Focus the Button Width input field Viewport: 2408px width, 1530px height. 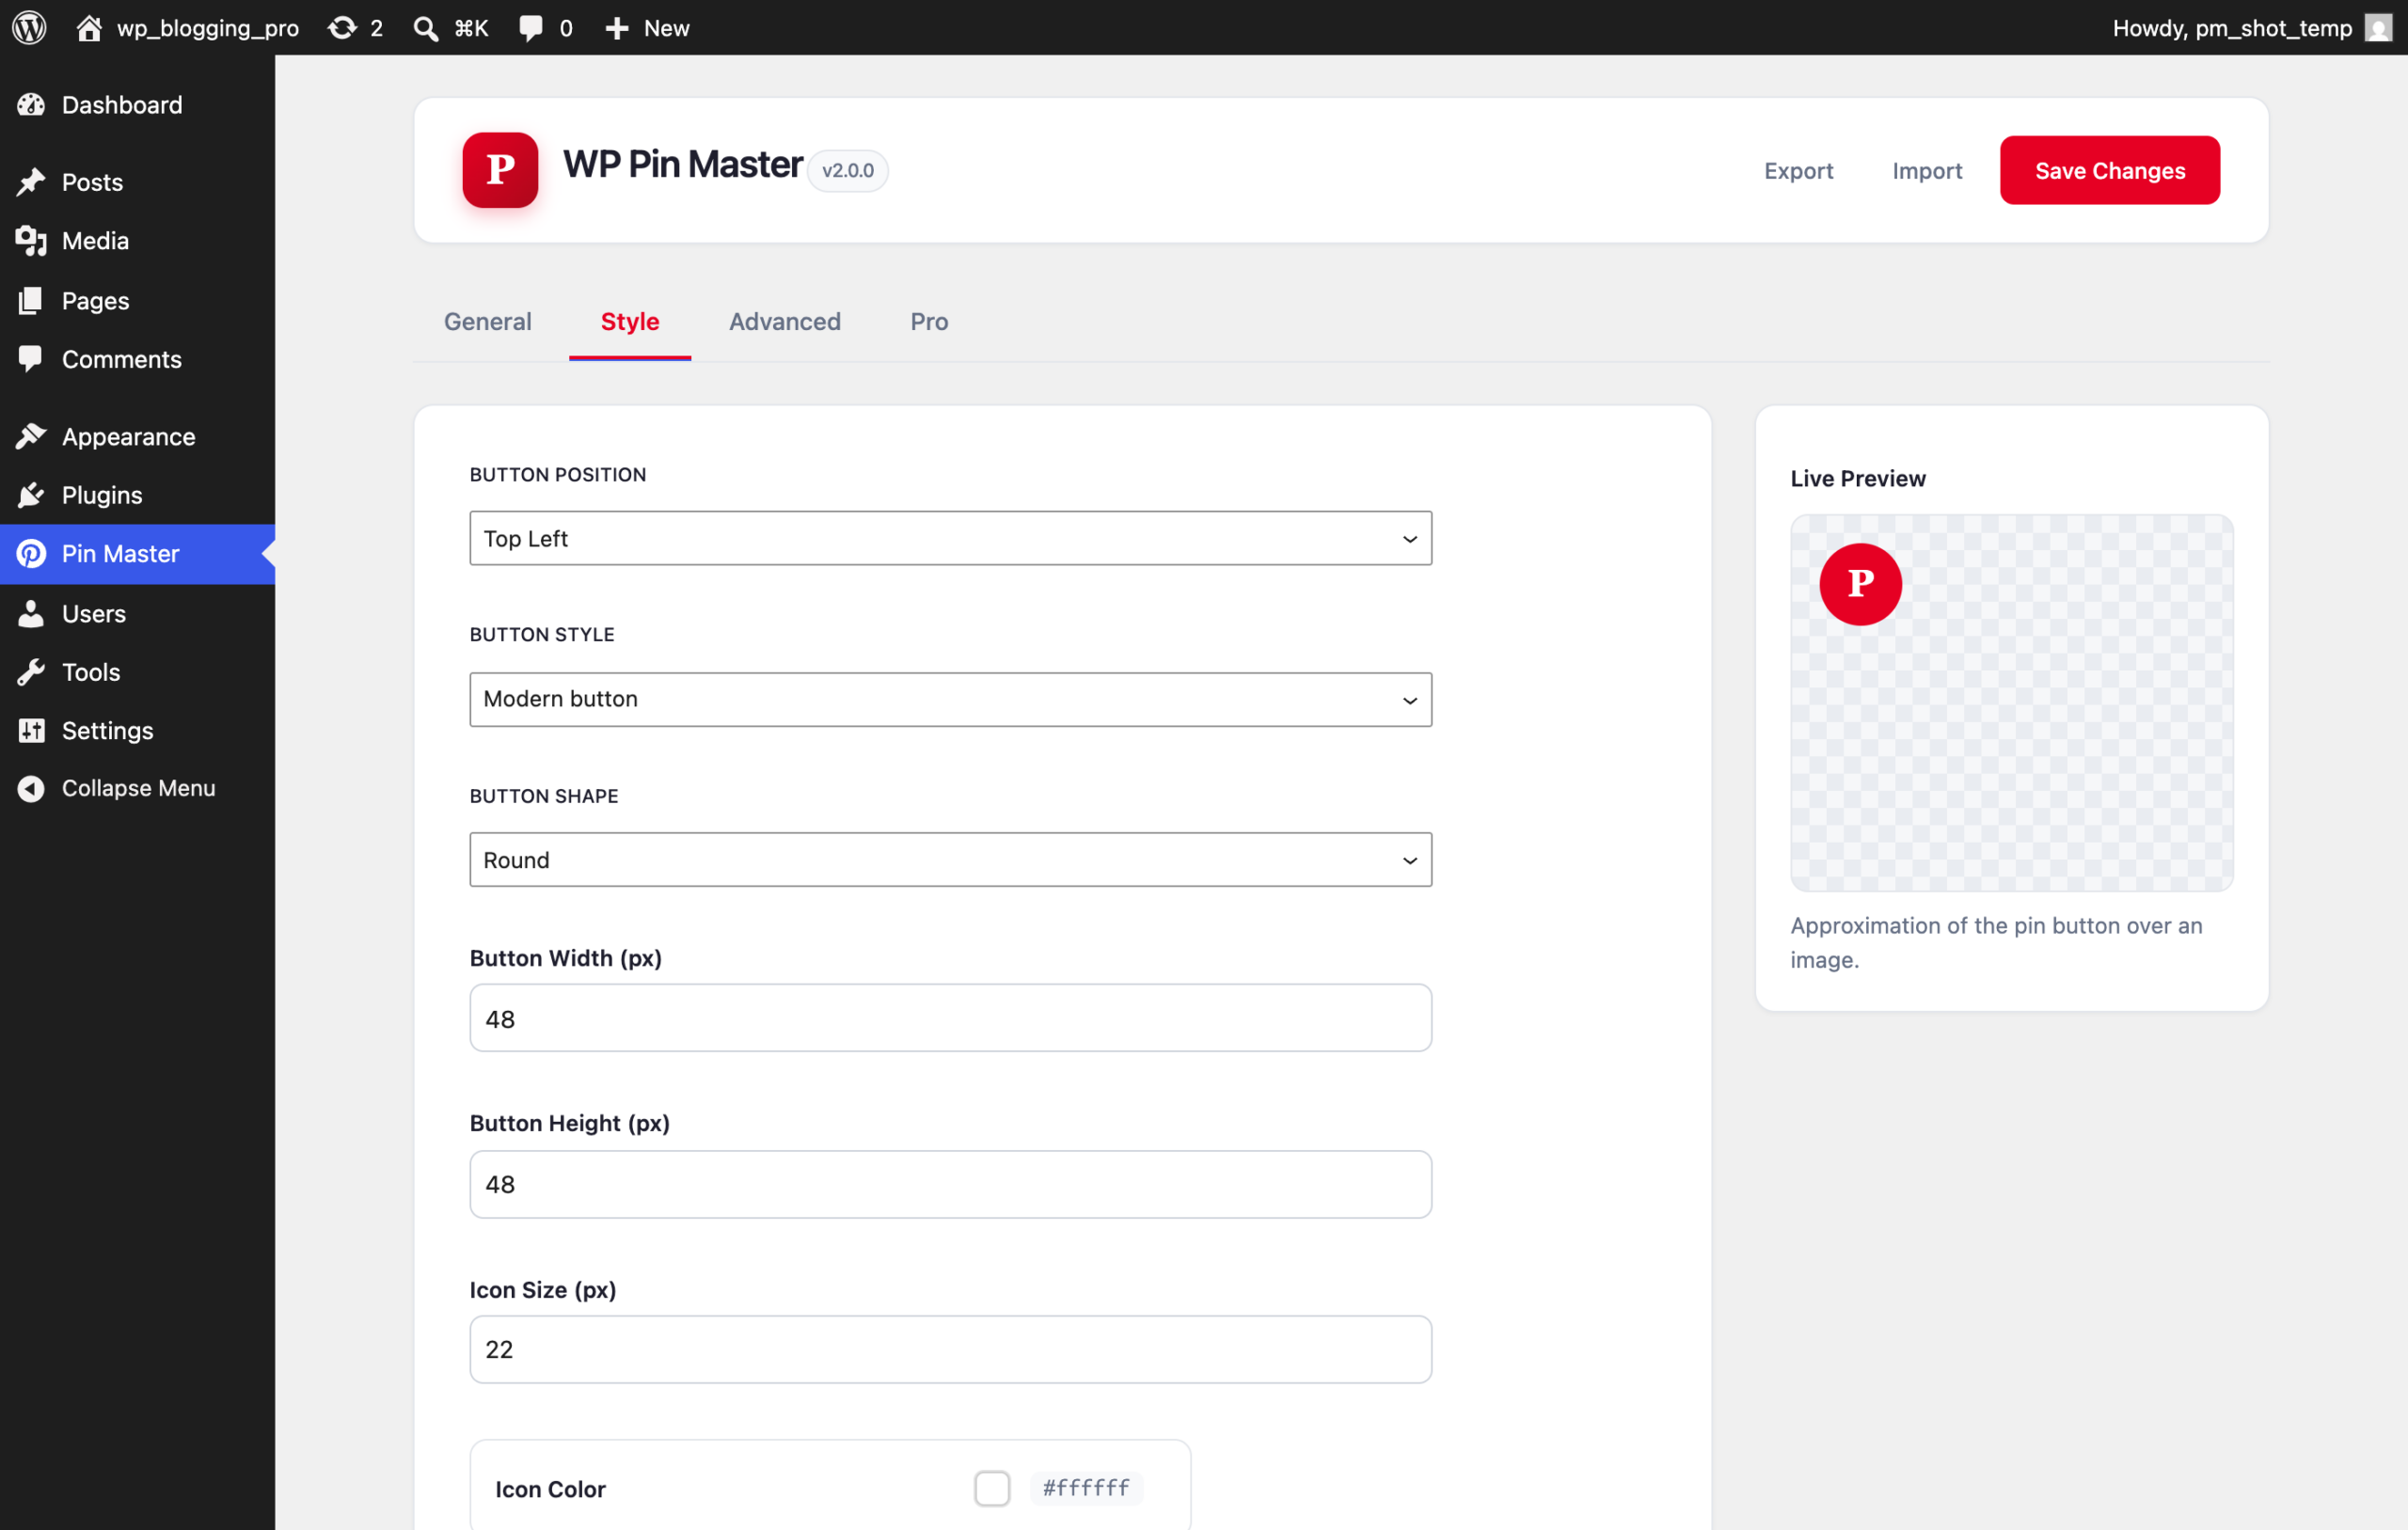pos(950,1018)
